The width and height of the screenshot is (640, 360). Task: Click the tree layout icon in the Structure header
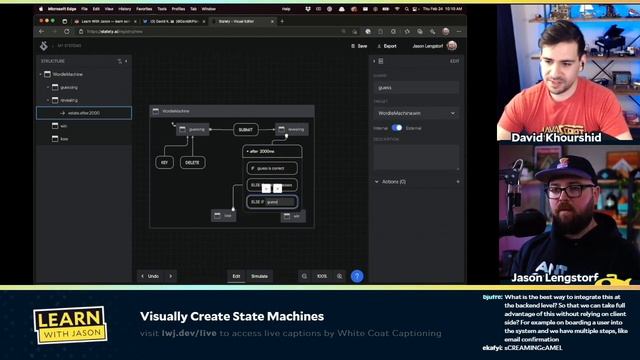tap(120, 61)
